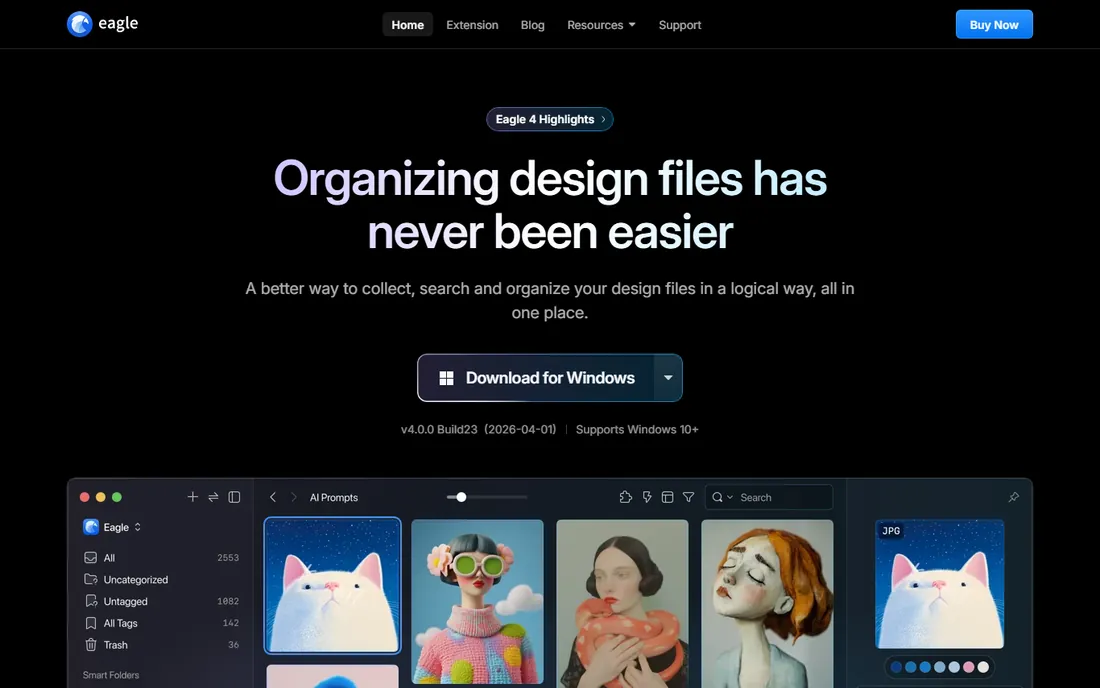Click the plus add icon in app sidebar
The height and width of the screenshot is (688, 1100).
(x=192, y=497)
